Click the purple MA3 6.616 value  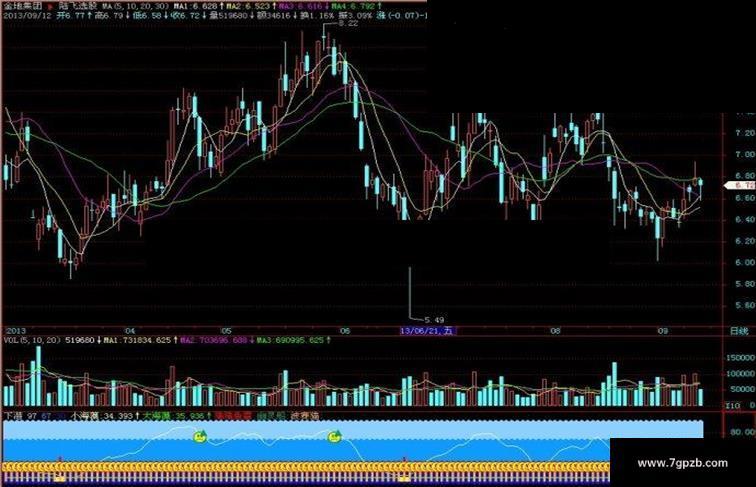pos(301,7)
